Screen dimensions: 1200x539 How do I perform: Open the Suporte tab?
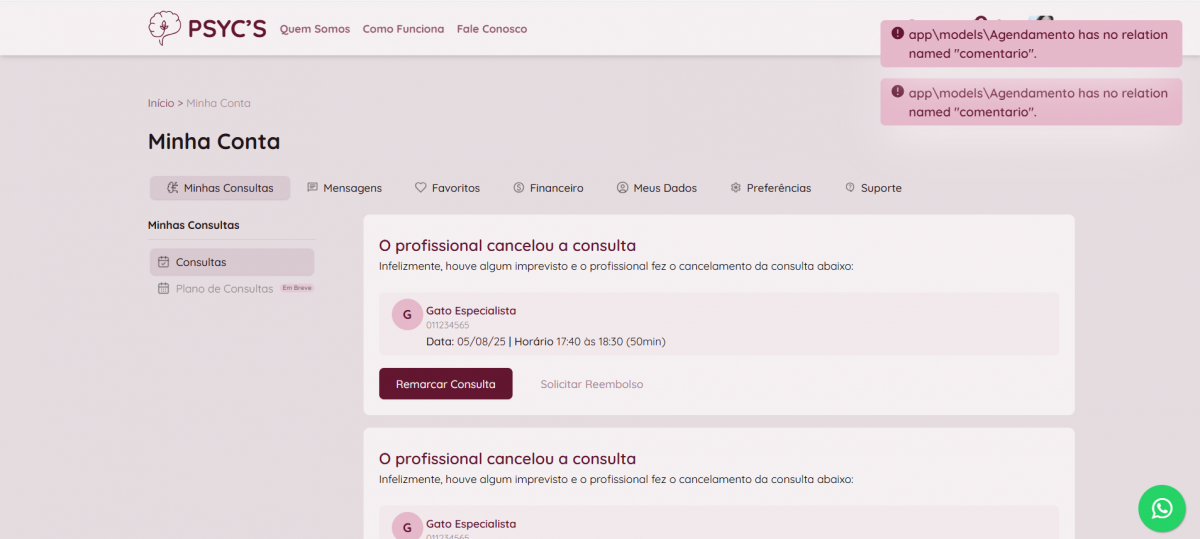(x=873, y=188)
